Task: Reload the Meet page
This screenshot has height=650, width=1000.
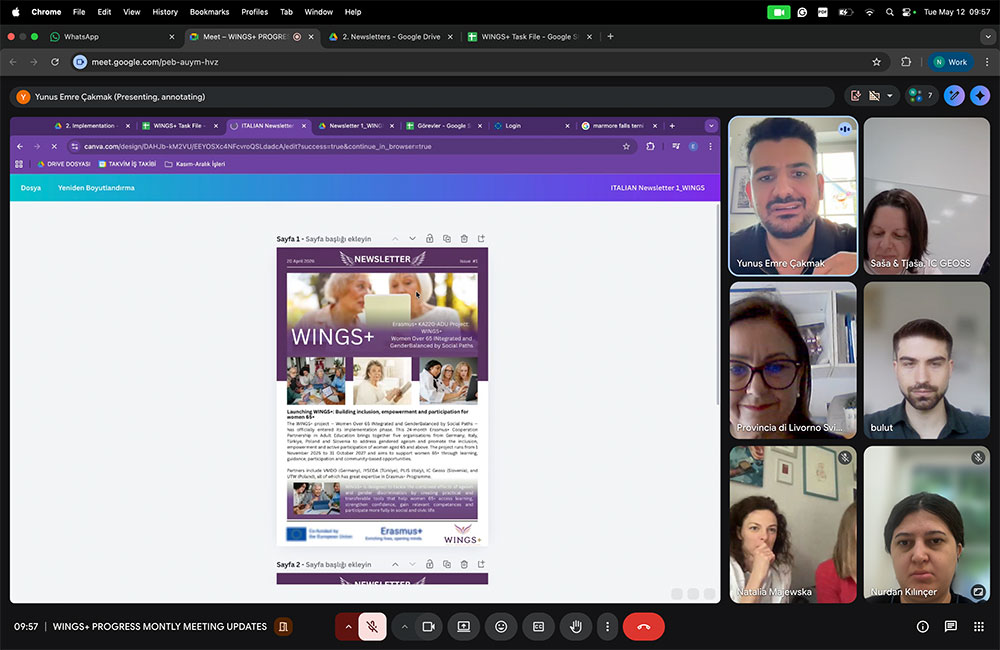Action: 55,62
